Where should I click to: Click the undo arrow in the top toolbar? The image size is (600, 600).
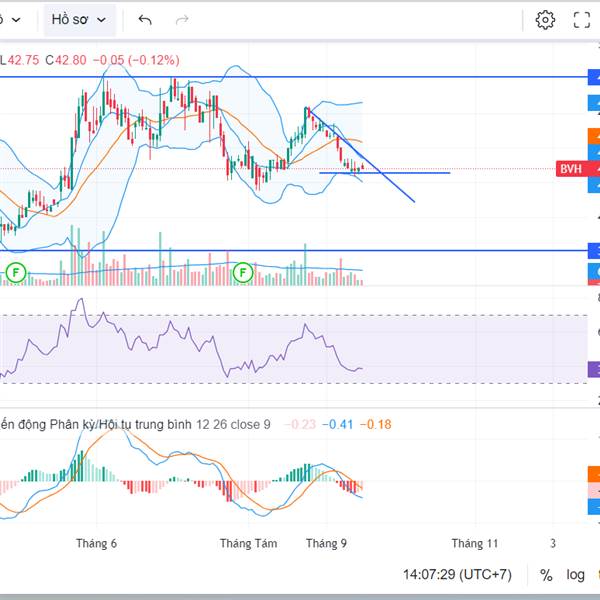click(145, 20)
